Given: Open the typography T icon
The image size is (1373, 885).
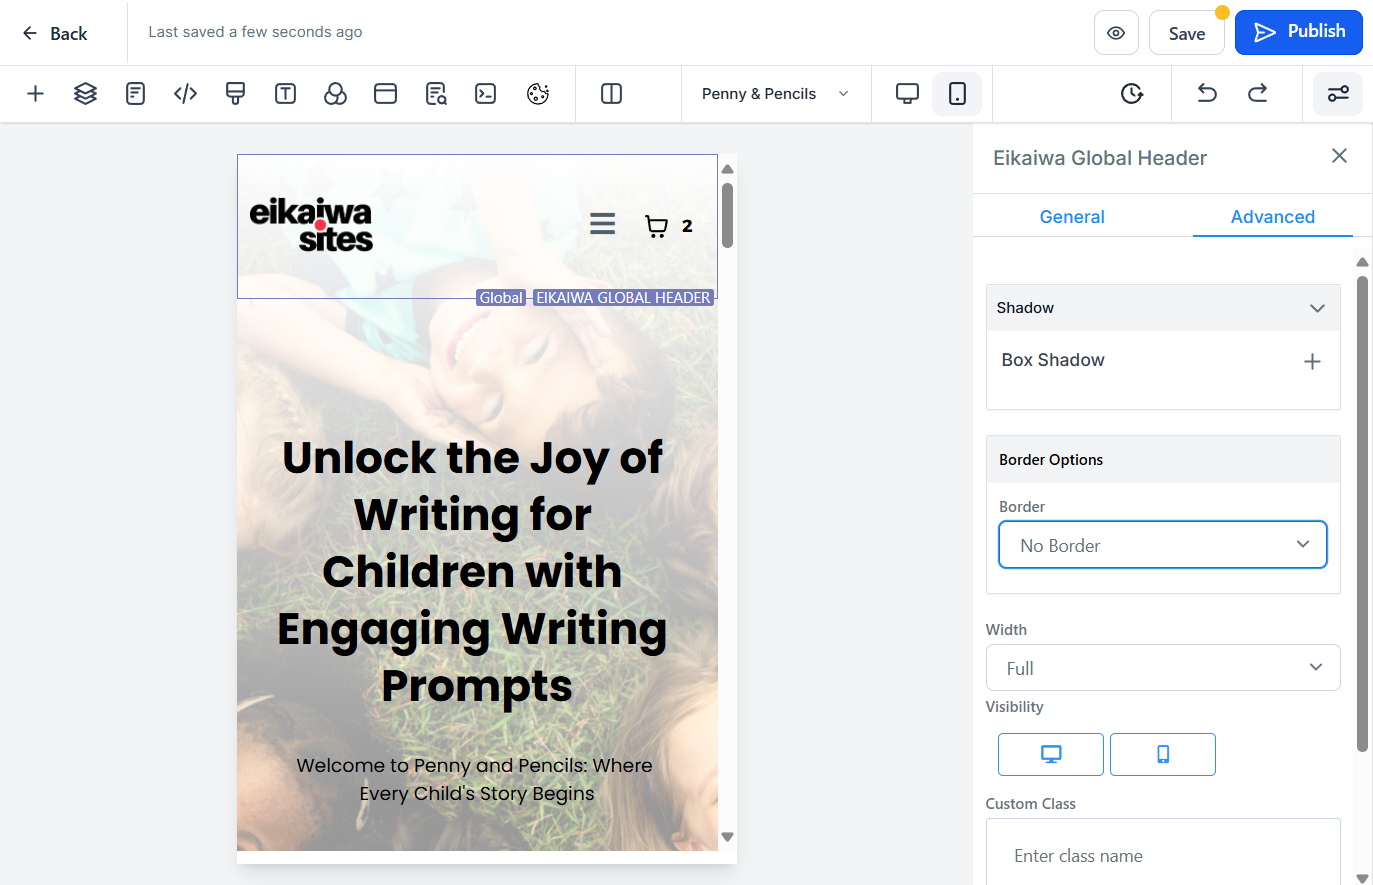Looking at the screenshot, I should [285, 94].
